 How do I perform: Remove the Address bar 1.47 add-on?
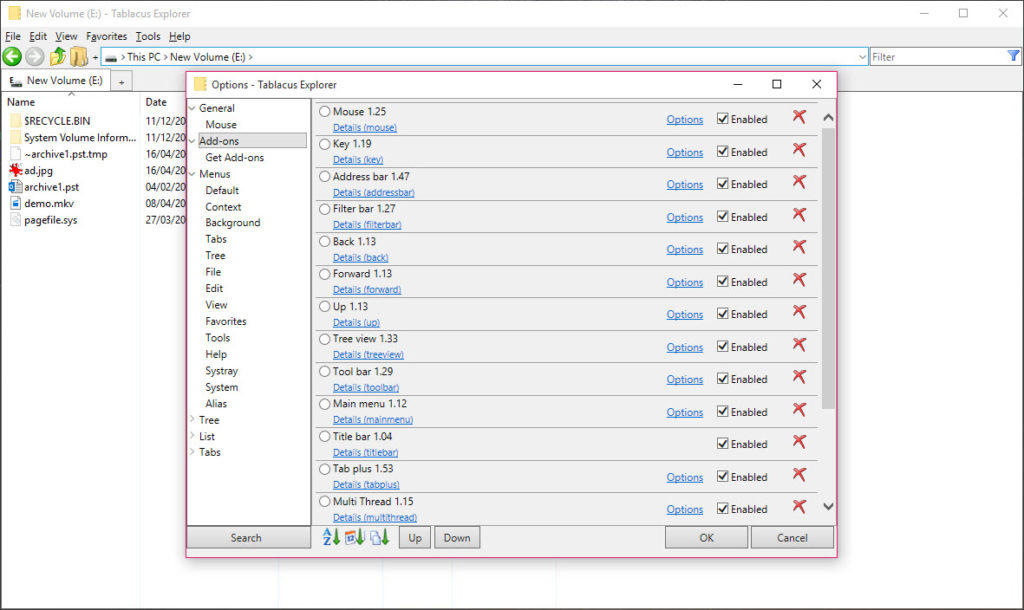(799, 182)
